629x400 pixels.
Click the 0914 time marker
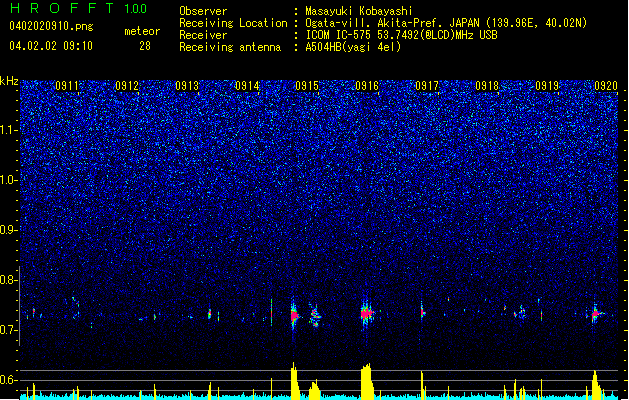pyautogui.click(x=247, y=86)
